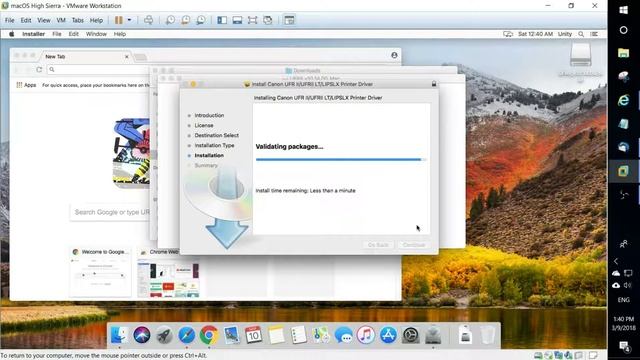
Task: Open Finder from the Dock
Action: (119, 336)
